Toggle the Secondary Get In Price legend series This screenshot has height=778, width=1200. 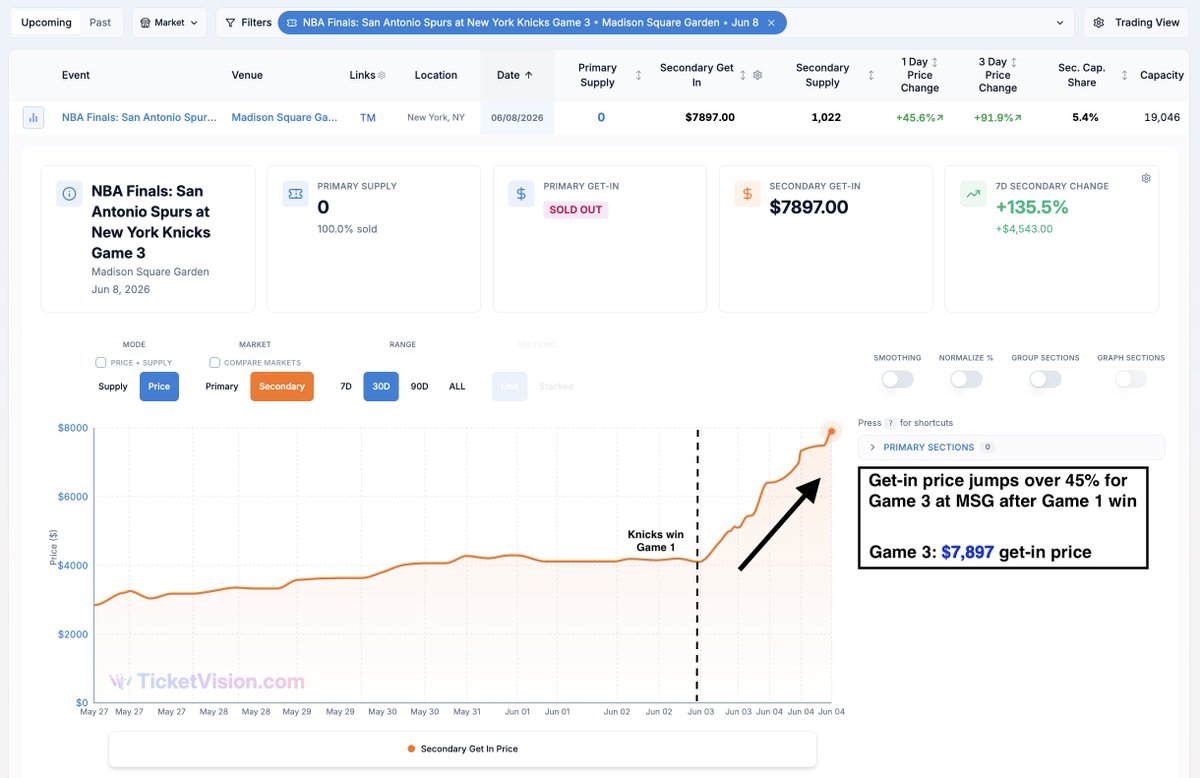(462, 748)
